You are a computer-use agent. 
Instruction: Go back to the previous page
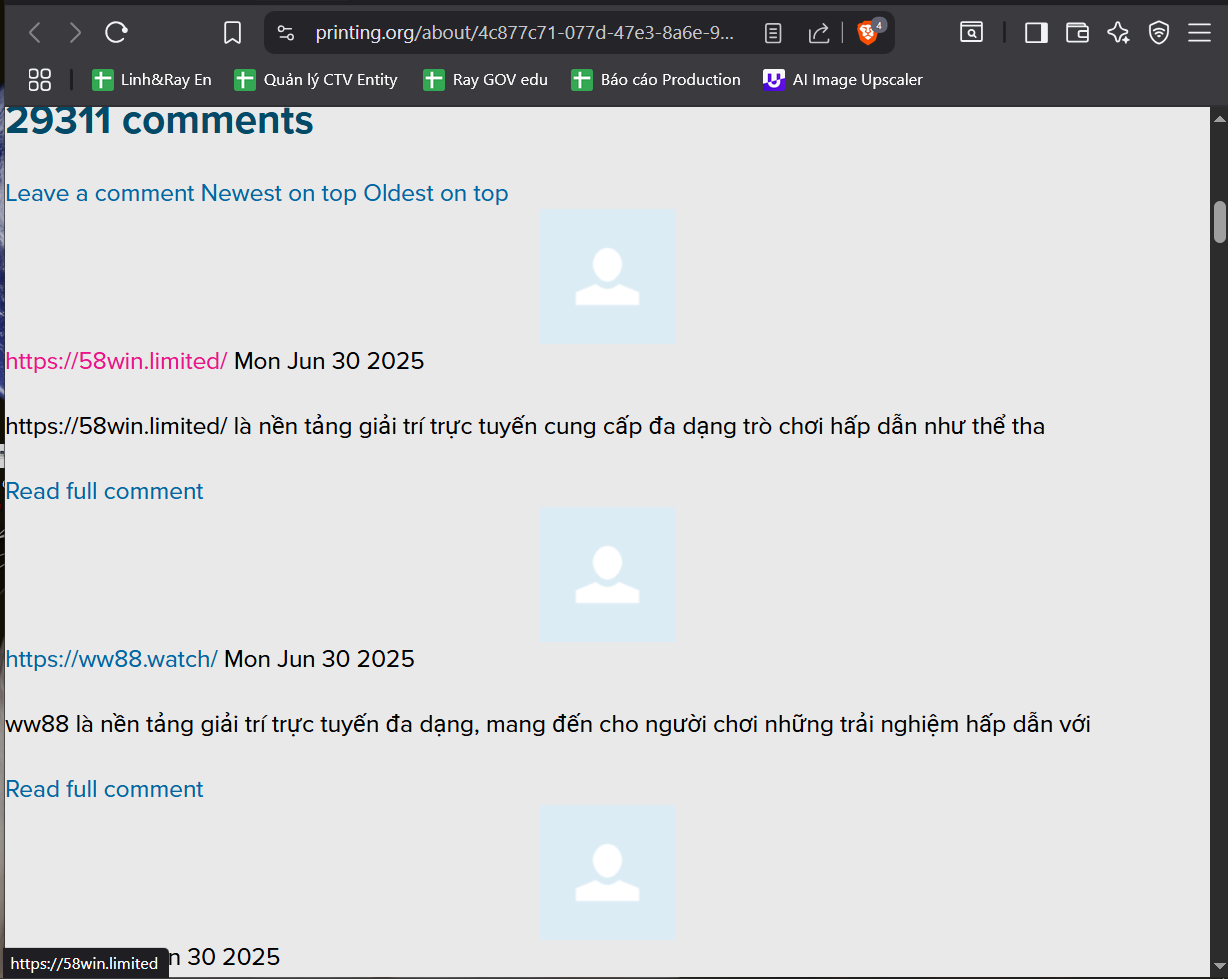[35, 33]
